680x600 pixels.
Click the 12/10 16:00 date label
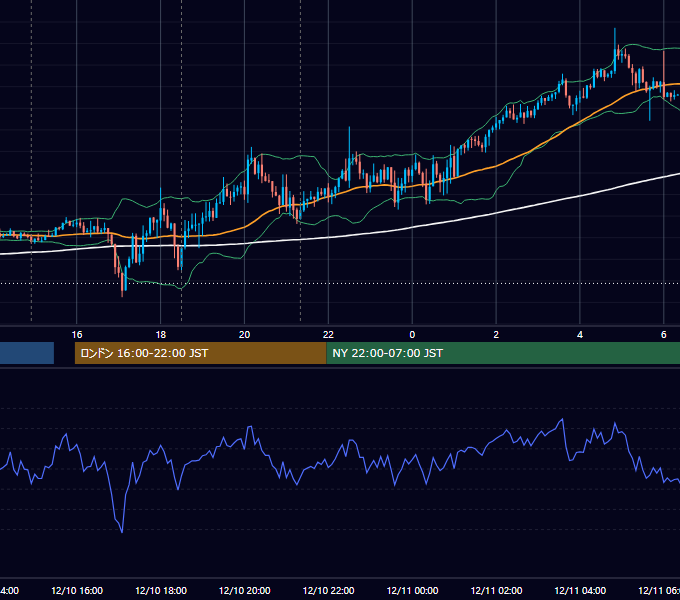click(77, 590)
